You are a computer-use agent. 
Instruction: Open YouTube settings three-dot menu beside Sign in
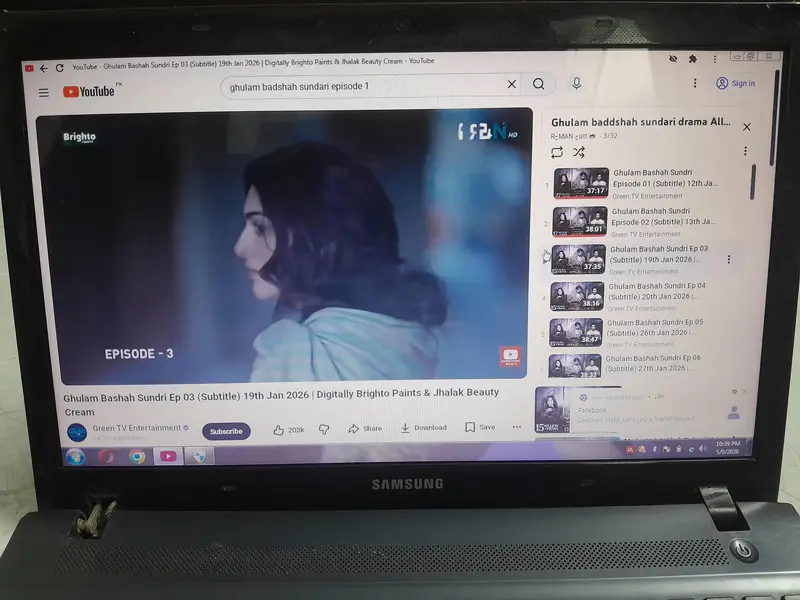click(x=695, y=83)
